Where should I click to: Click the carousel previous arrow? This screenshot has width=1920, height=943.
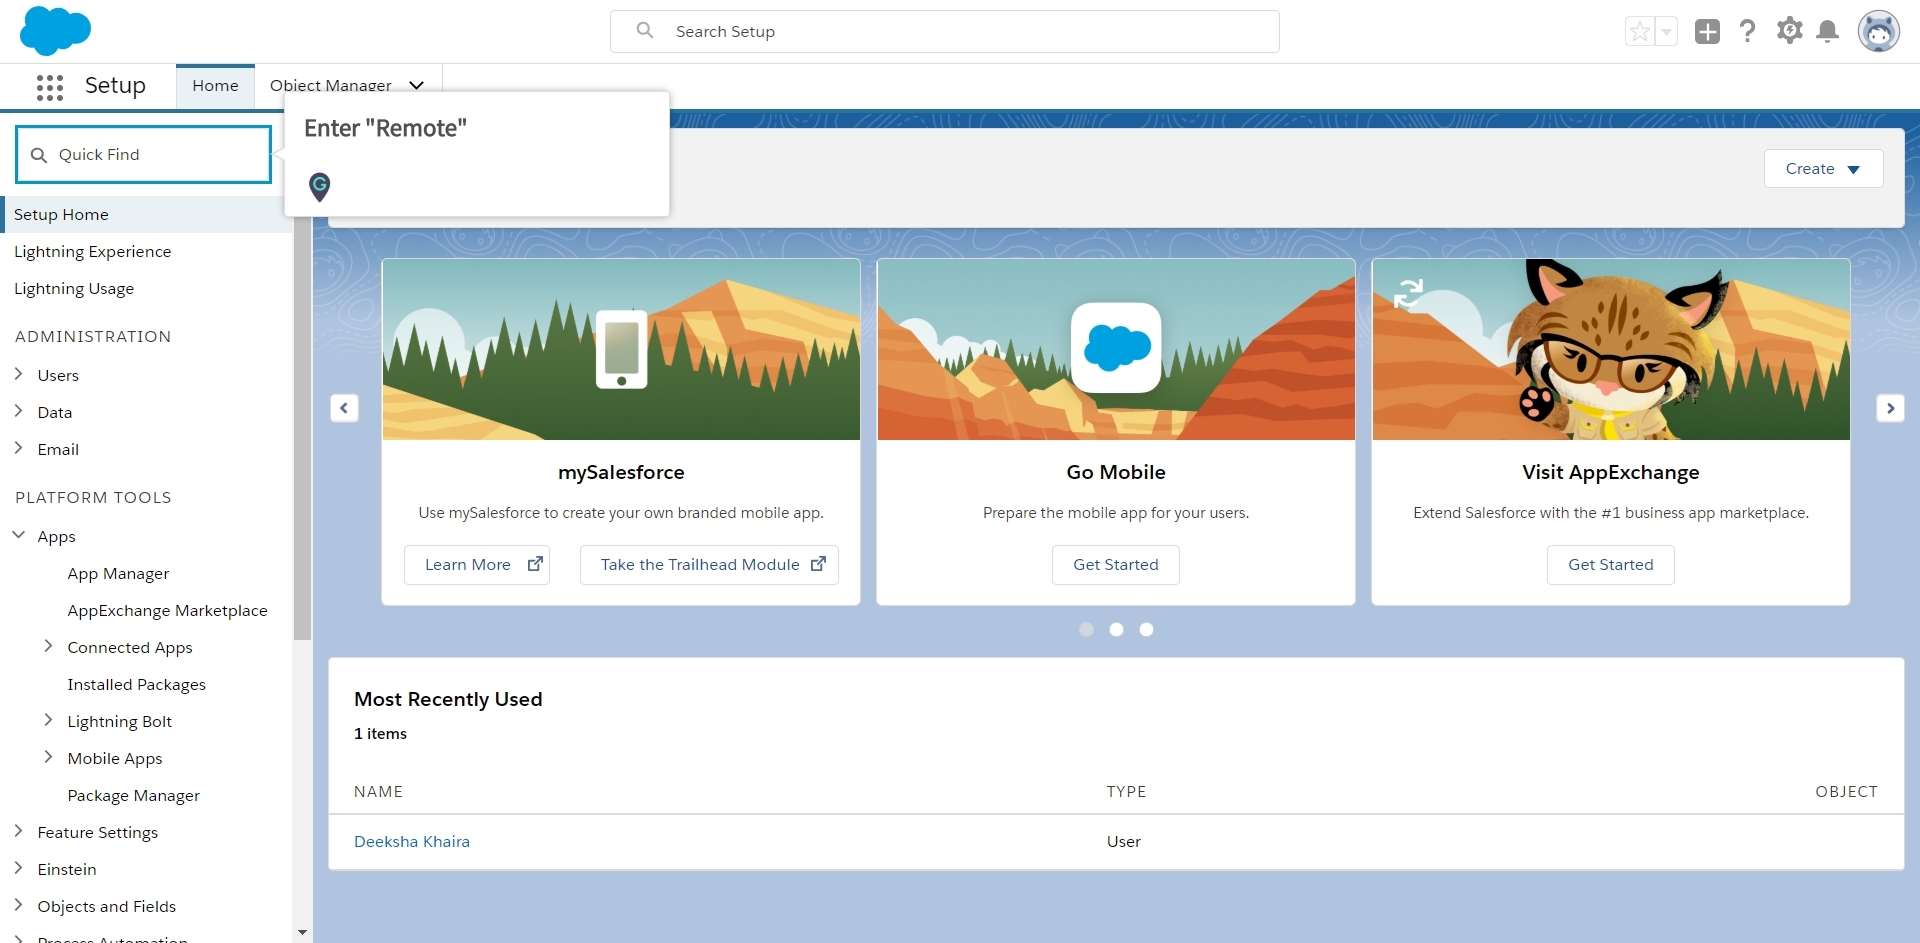pyautogui.click(x=344, y=408)
